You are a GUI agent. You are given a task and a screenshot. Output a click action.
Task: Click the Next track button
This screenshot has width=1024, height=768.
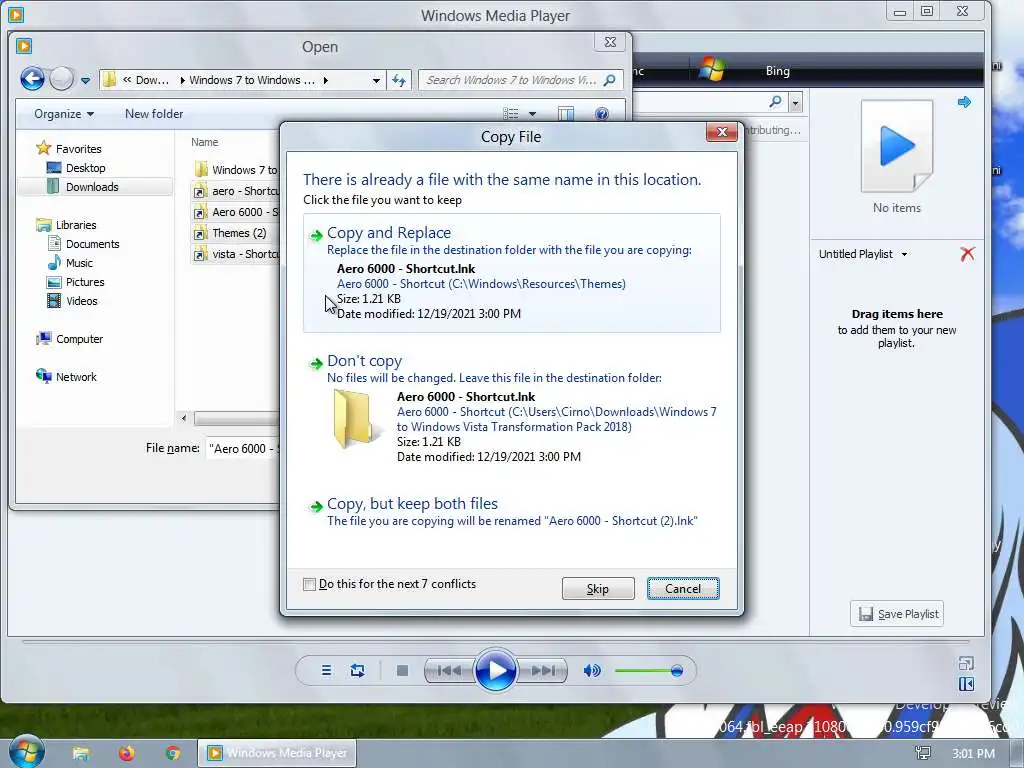pyautogui.click(x=543, y=671)
